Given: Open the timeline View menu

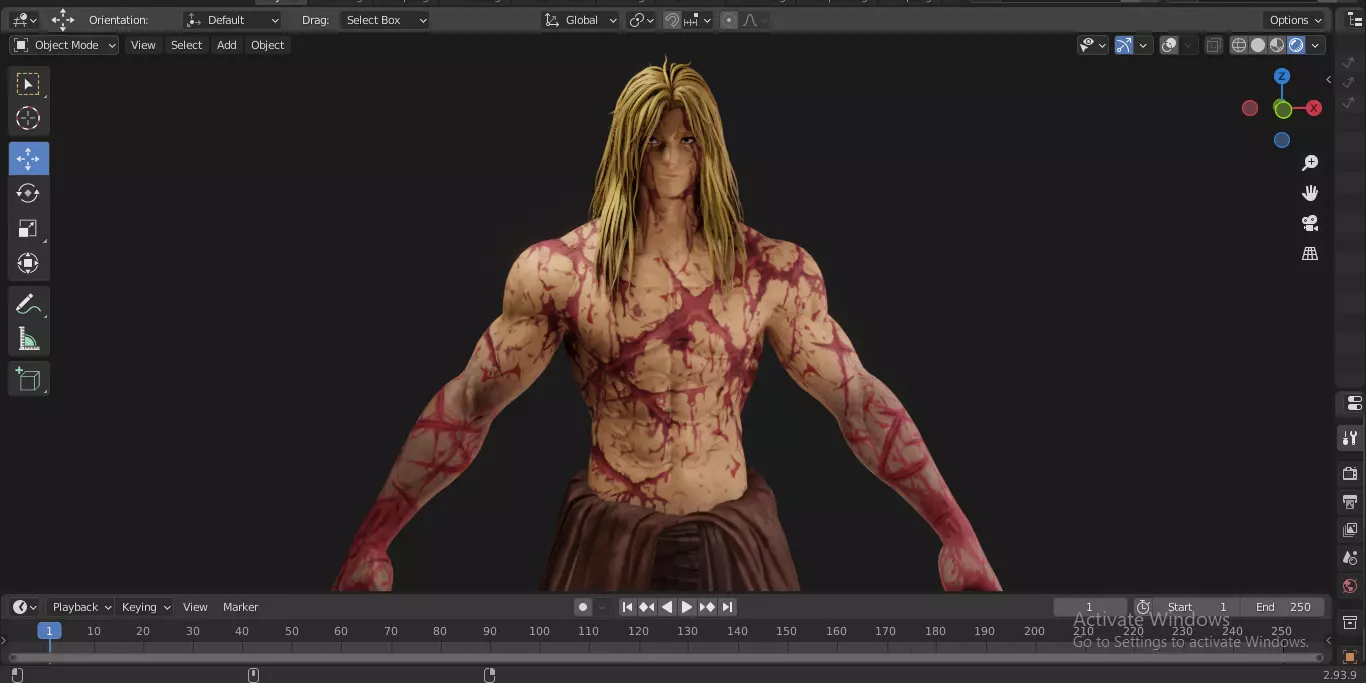Looking at the screenshot, I should (195, 607).
